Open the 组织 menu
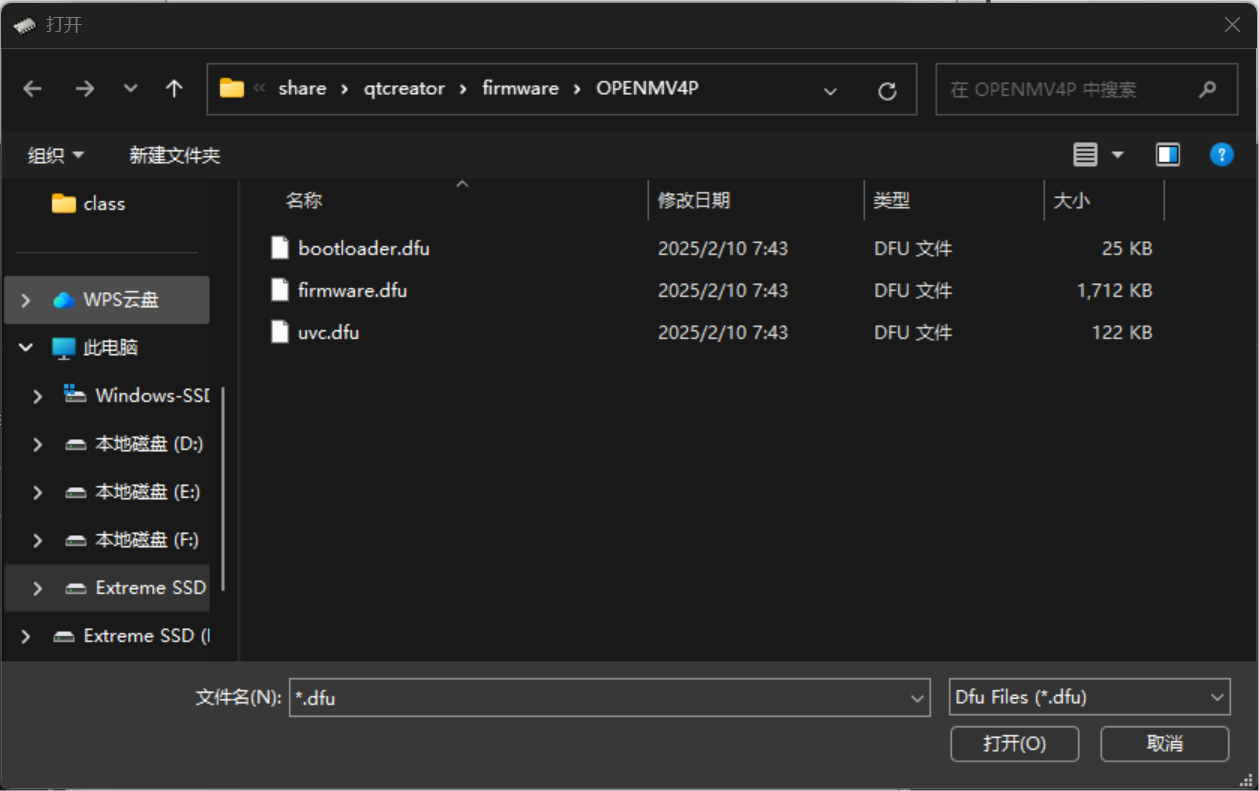1259x791 pixels. tap(55, 154)
